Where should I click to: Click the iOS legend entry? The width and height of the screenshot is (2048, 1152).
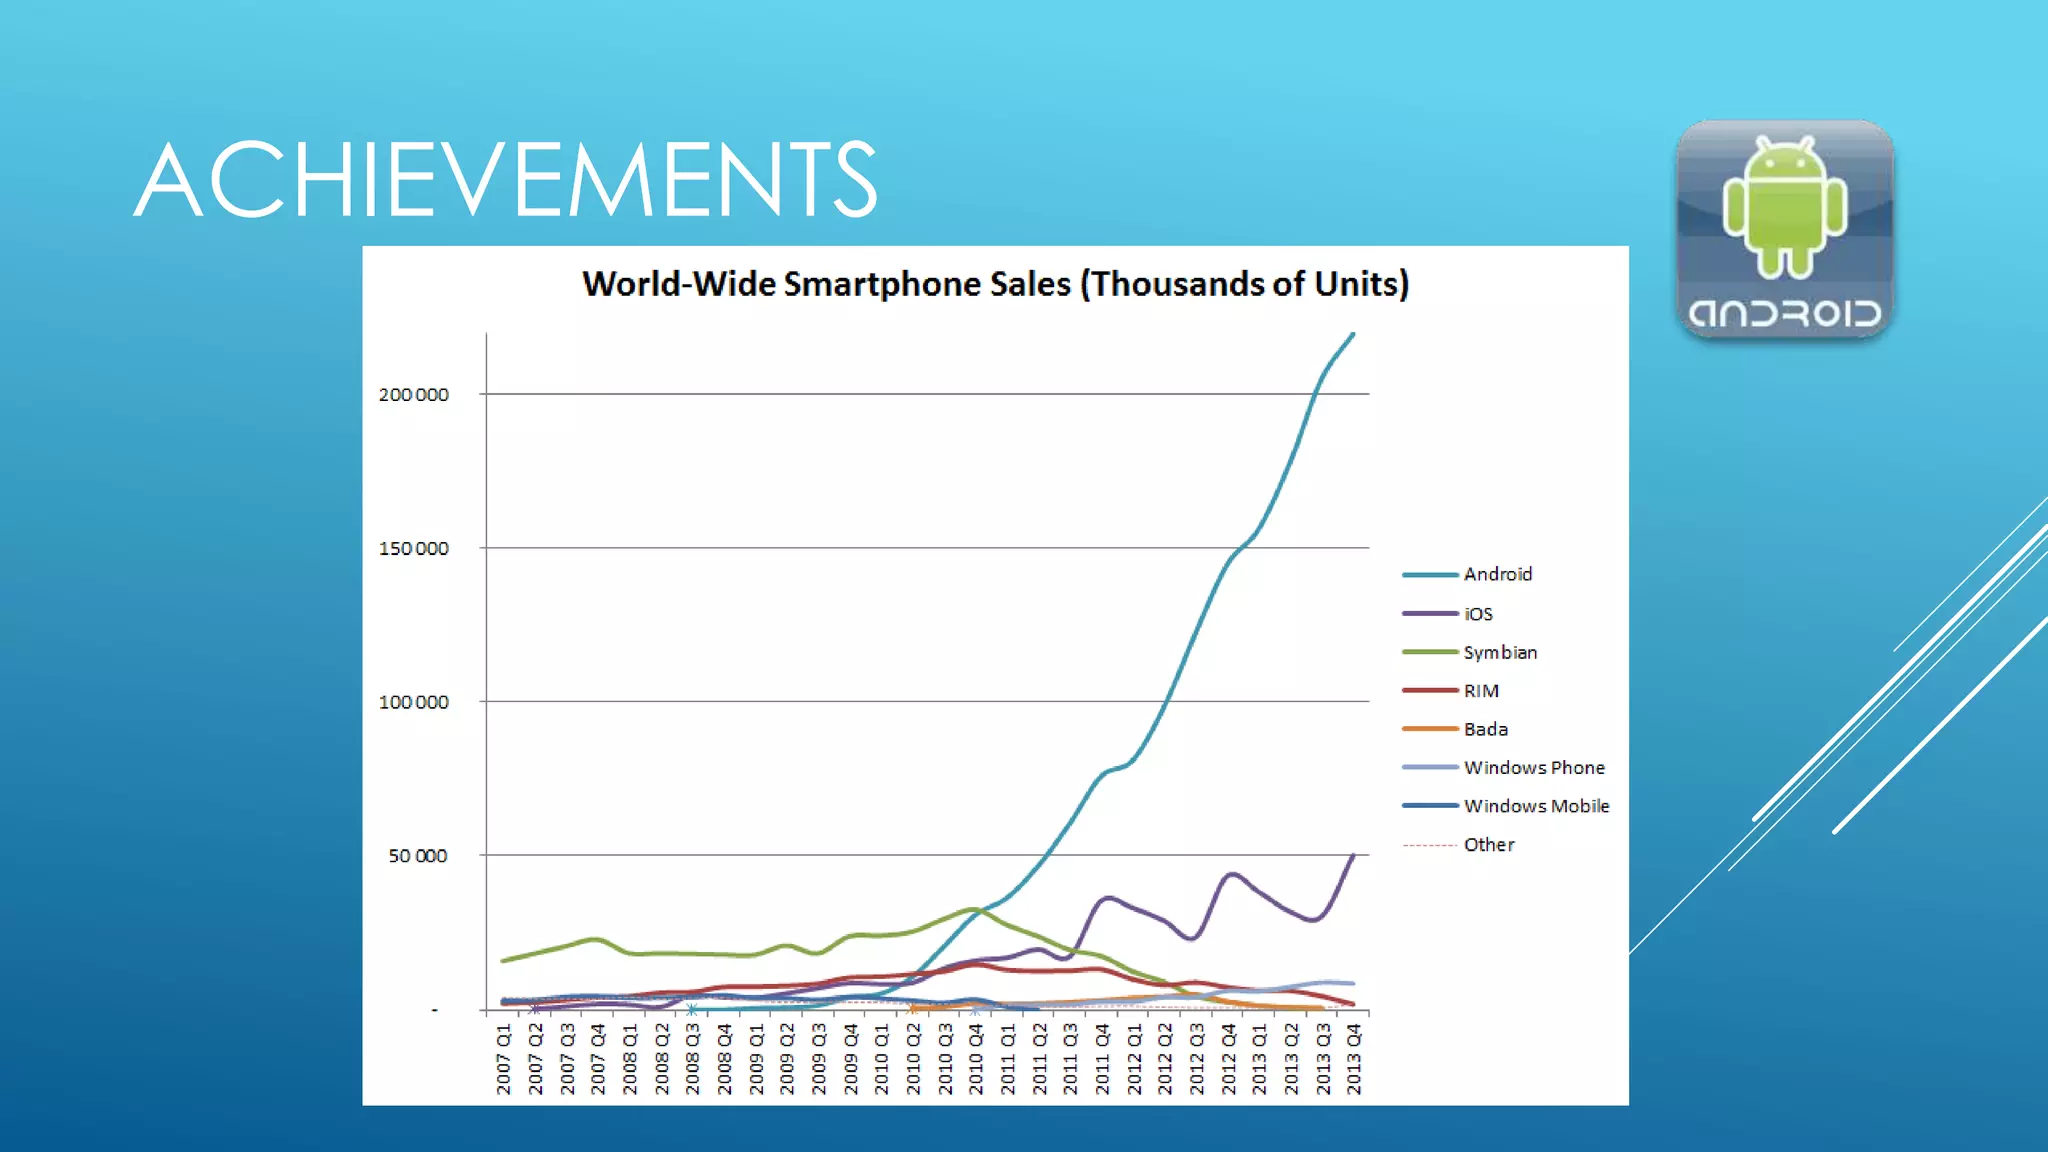click(1478, 614)
